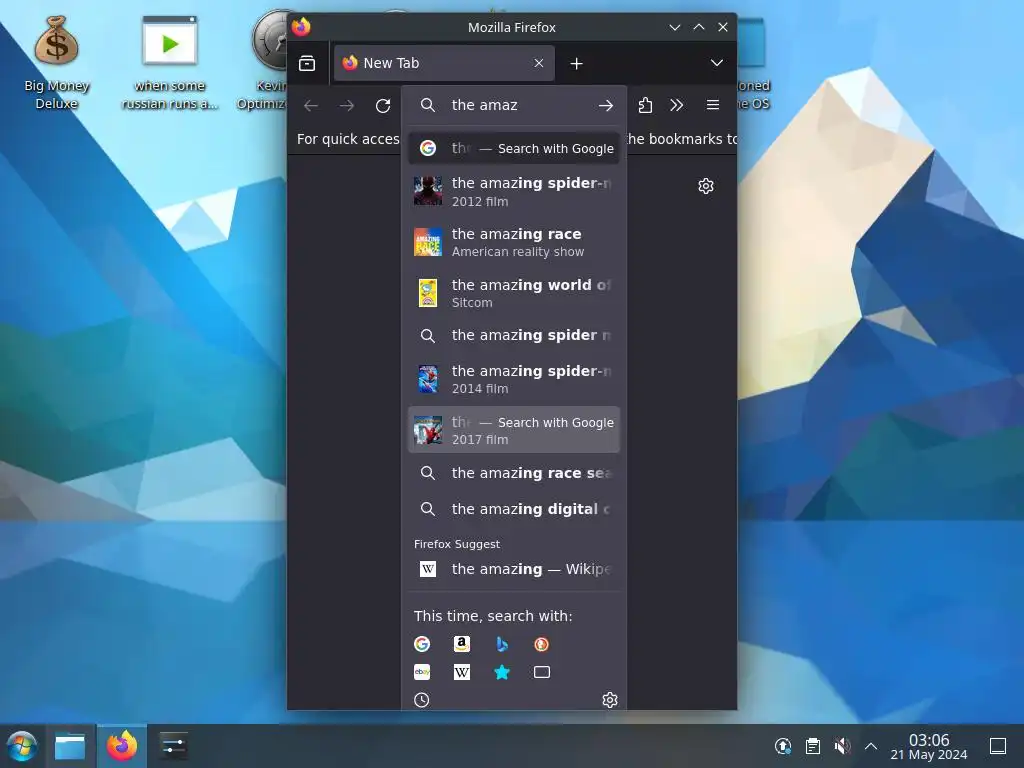The height and width of the screenshot is (768, 1024).
Task: Search this time with Wikipedia icon
Action: pyautogui.click(x=462, y=672)
